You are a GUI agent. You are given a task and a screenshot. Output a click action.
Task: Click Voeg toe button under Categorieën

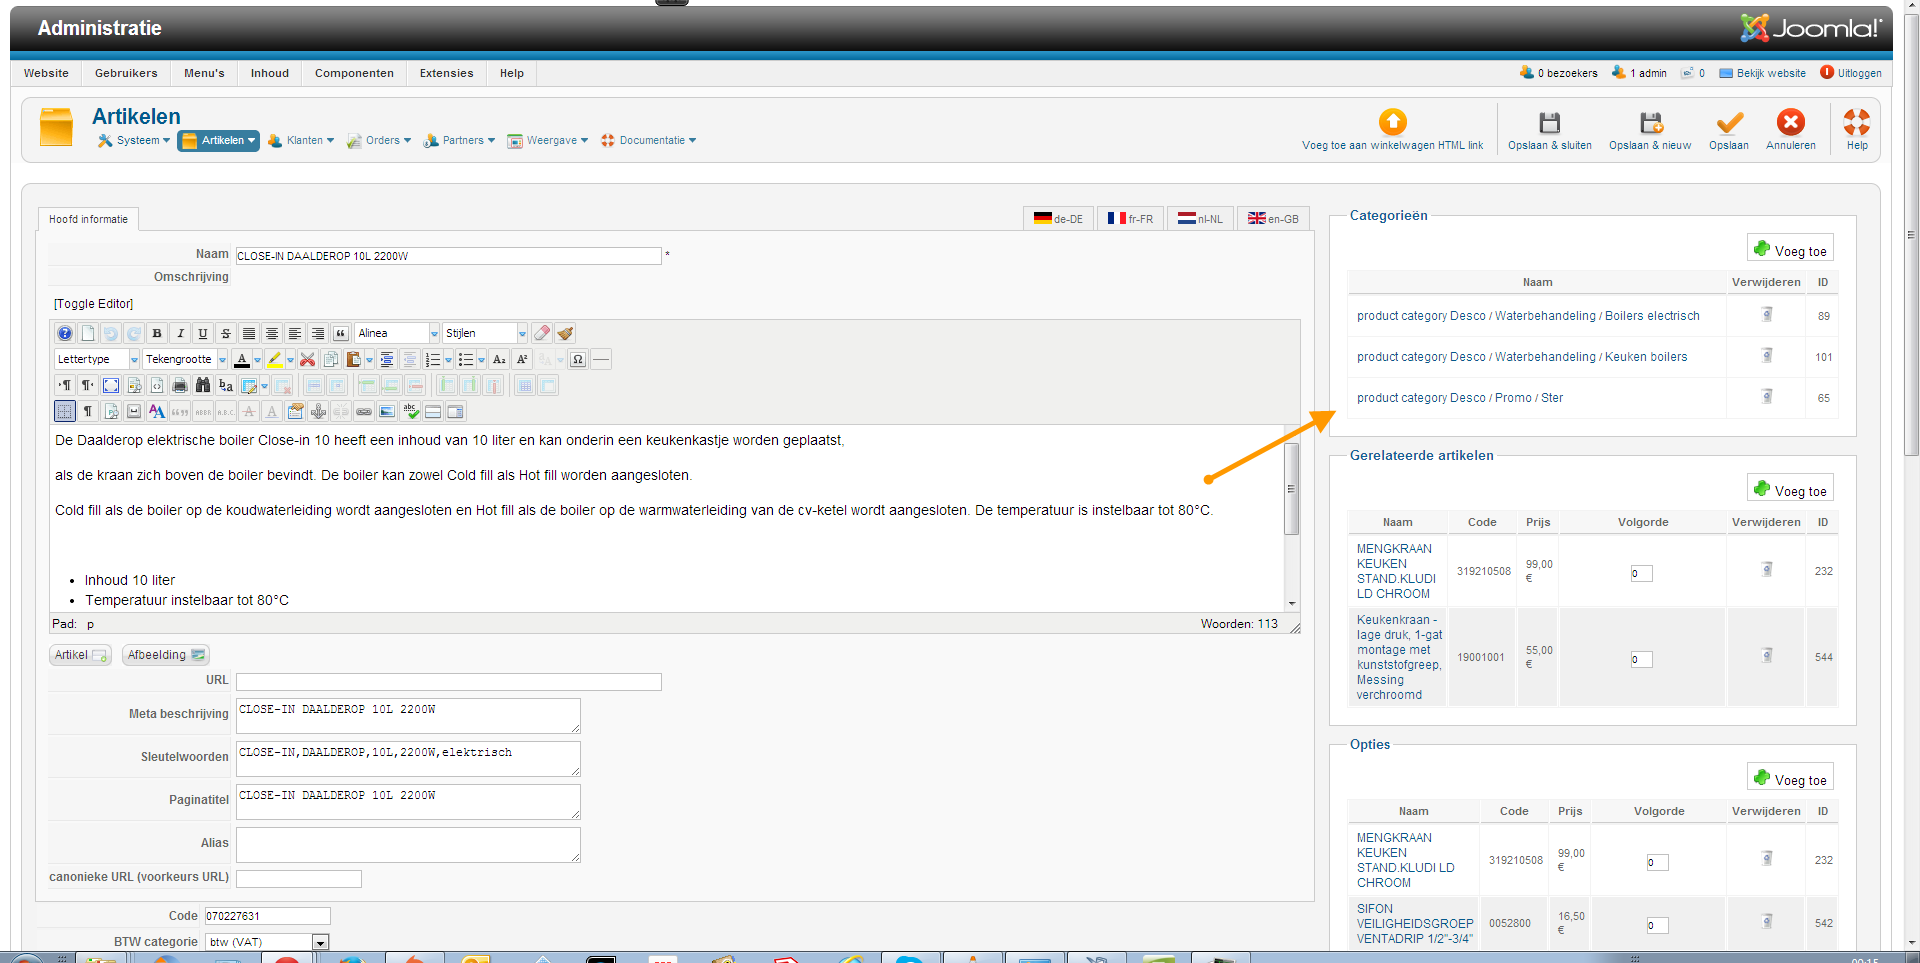1790,250
